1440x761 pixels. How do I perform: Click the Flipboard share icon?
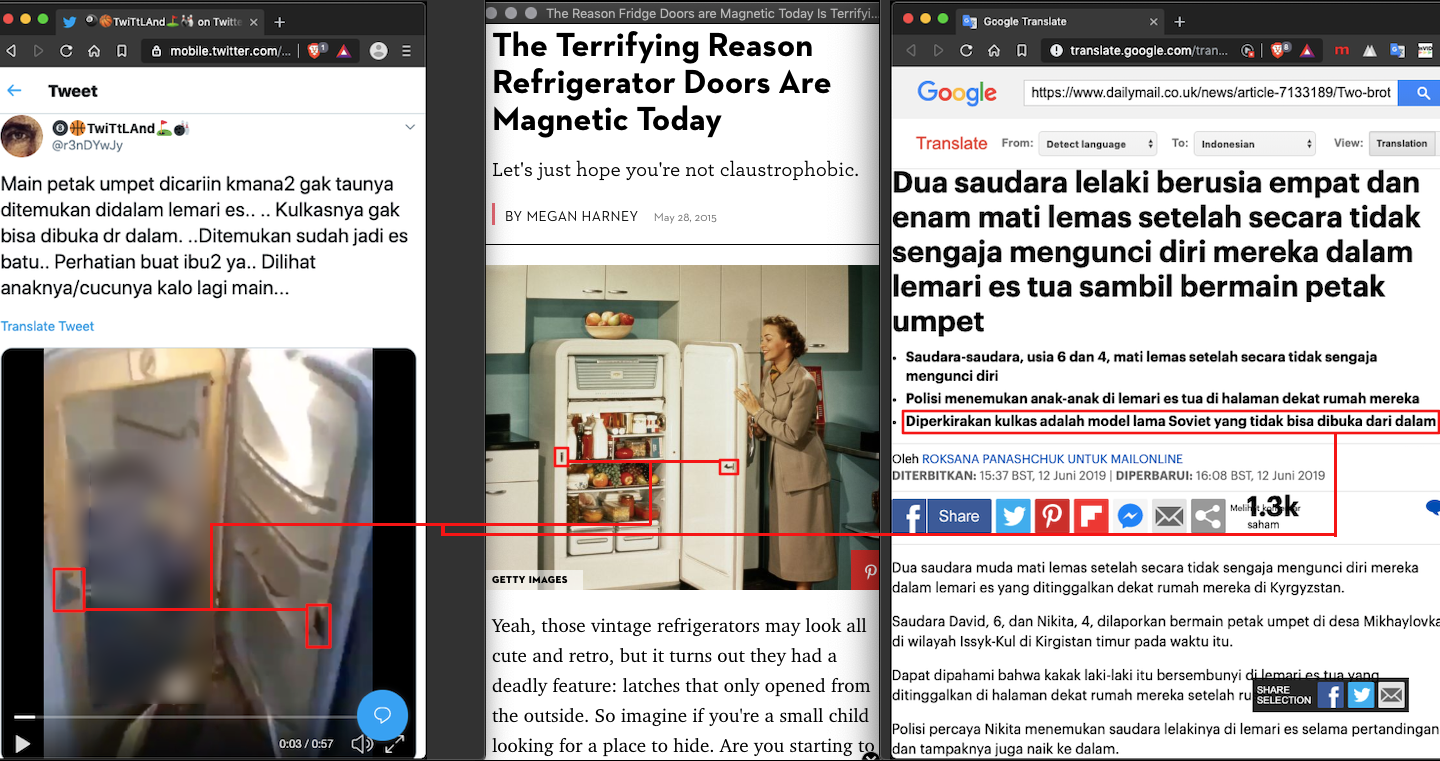click(1091, 516)
